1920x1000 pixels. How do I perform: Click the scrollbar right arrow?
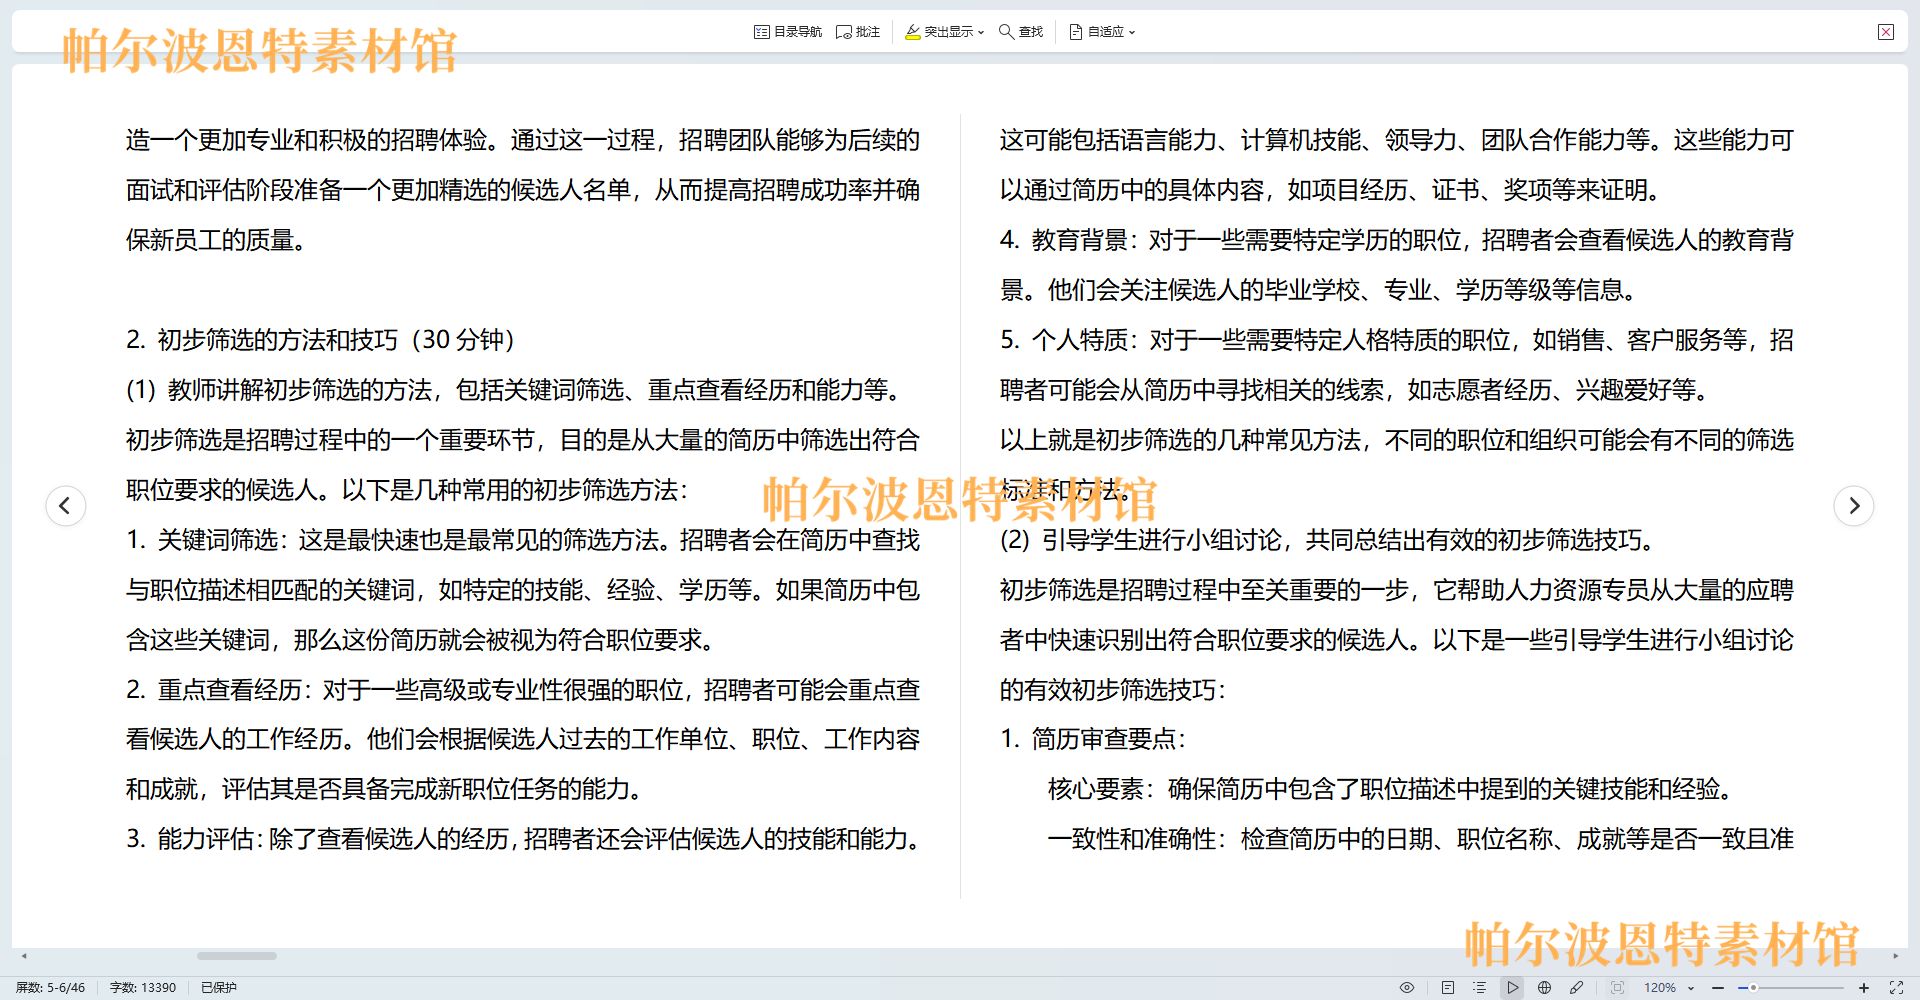point(1895,956)
